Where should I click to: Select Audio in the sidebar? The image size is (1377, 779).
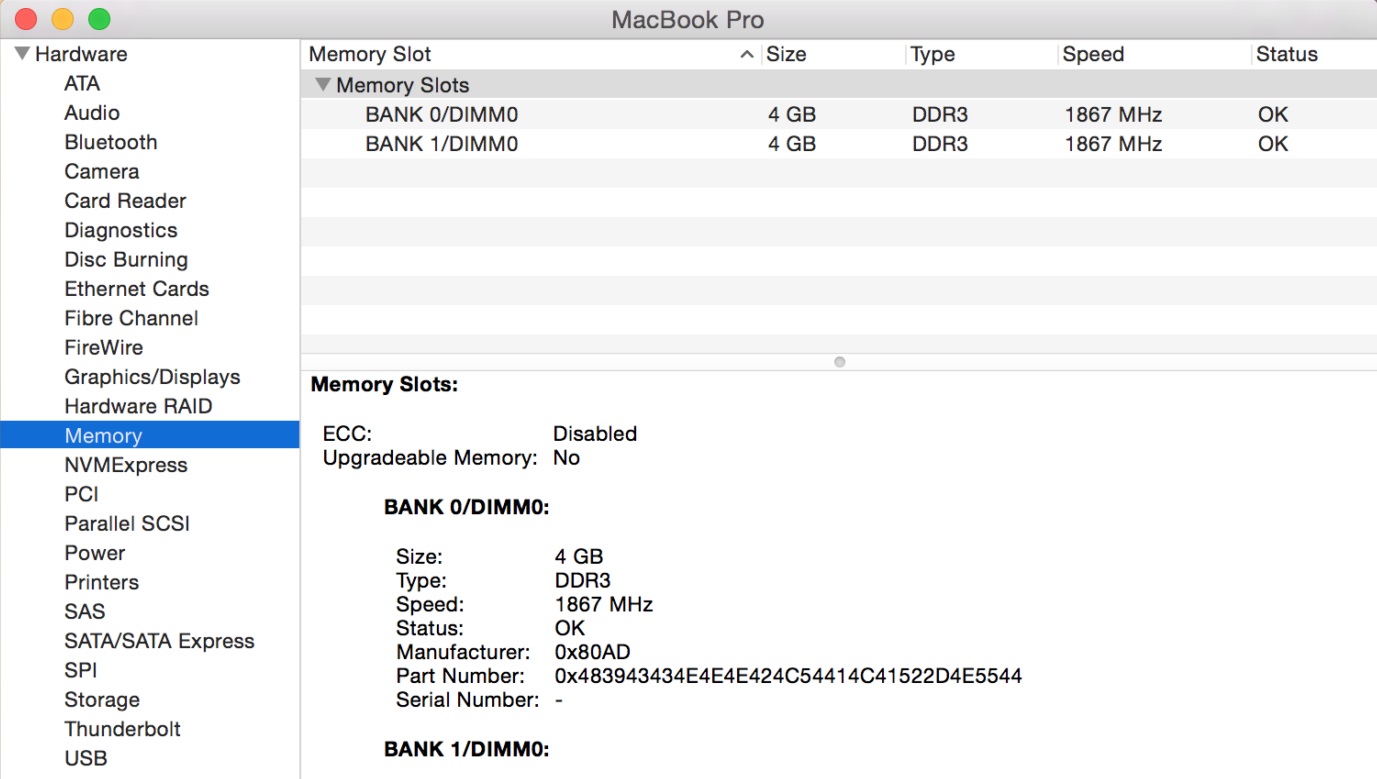click(92, 113)
